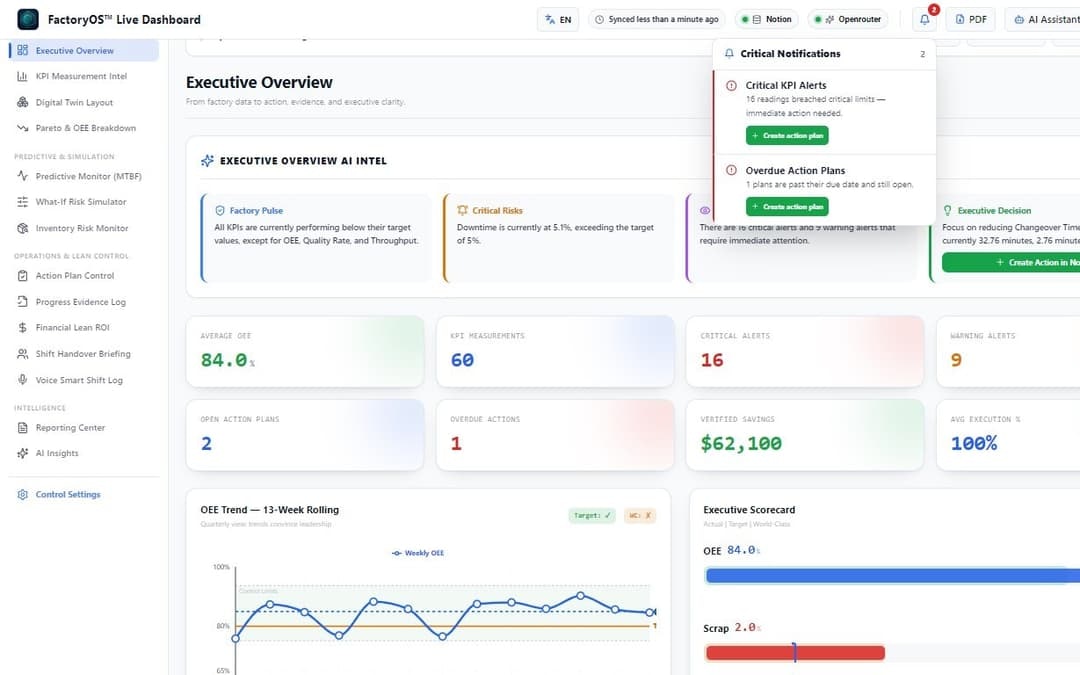Click the alert icon beside Critical KPI Alerts
Image resolution: width=1080 pixels, height=675 pixels.
731,85
